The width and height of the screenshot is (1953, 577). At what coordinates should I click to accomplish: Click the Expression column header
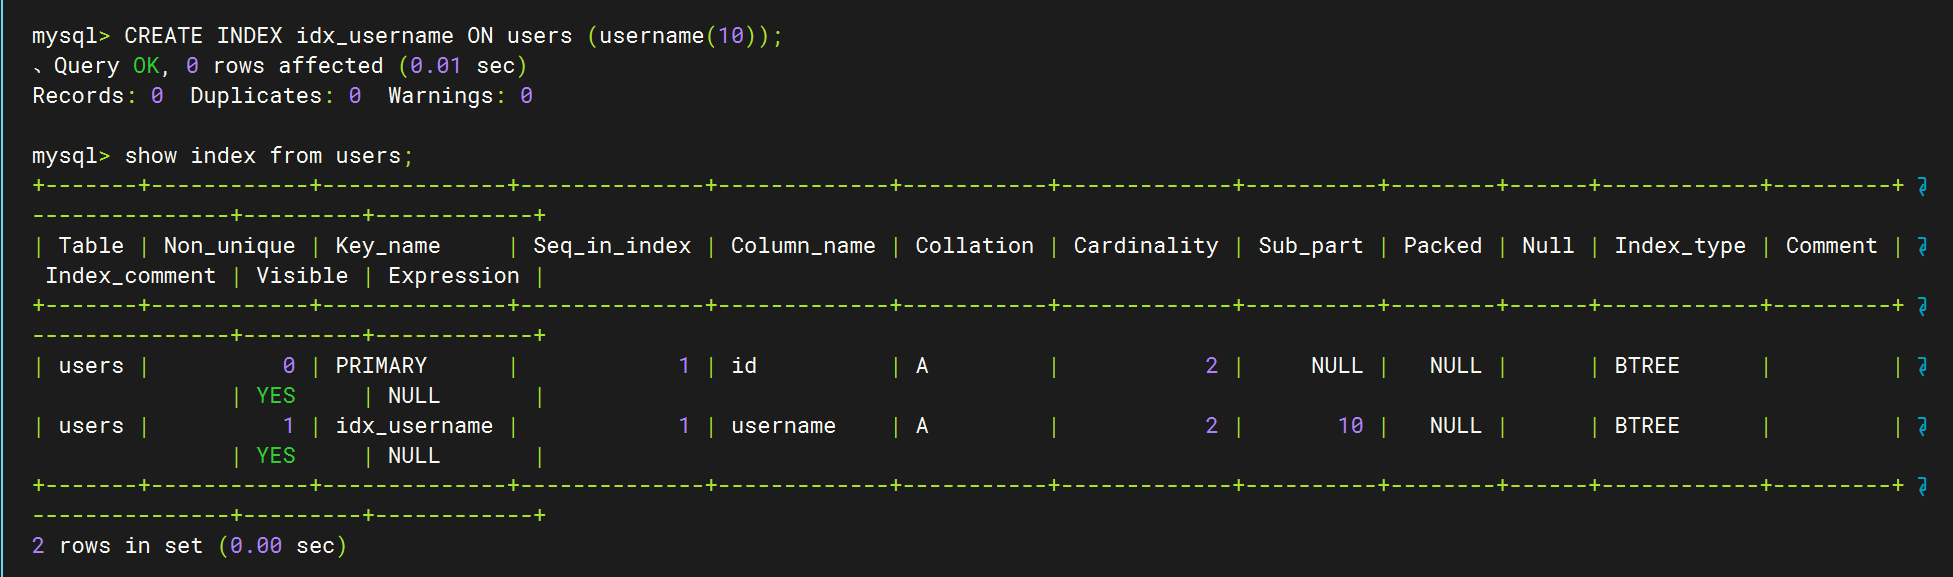pos(454,276)
